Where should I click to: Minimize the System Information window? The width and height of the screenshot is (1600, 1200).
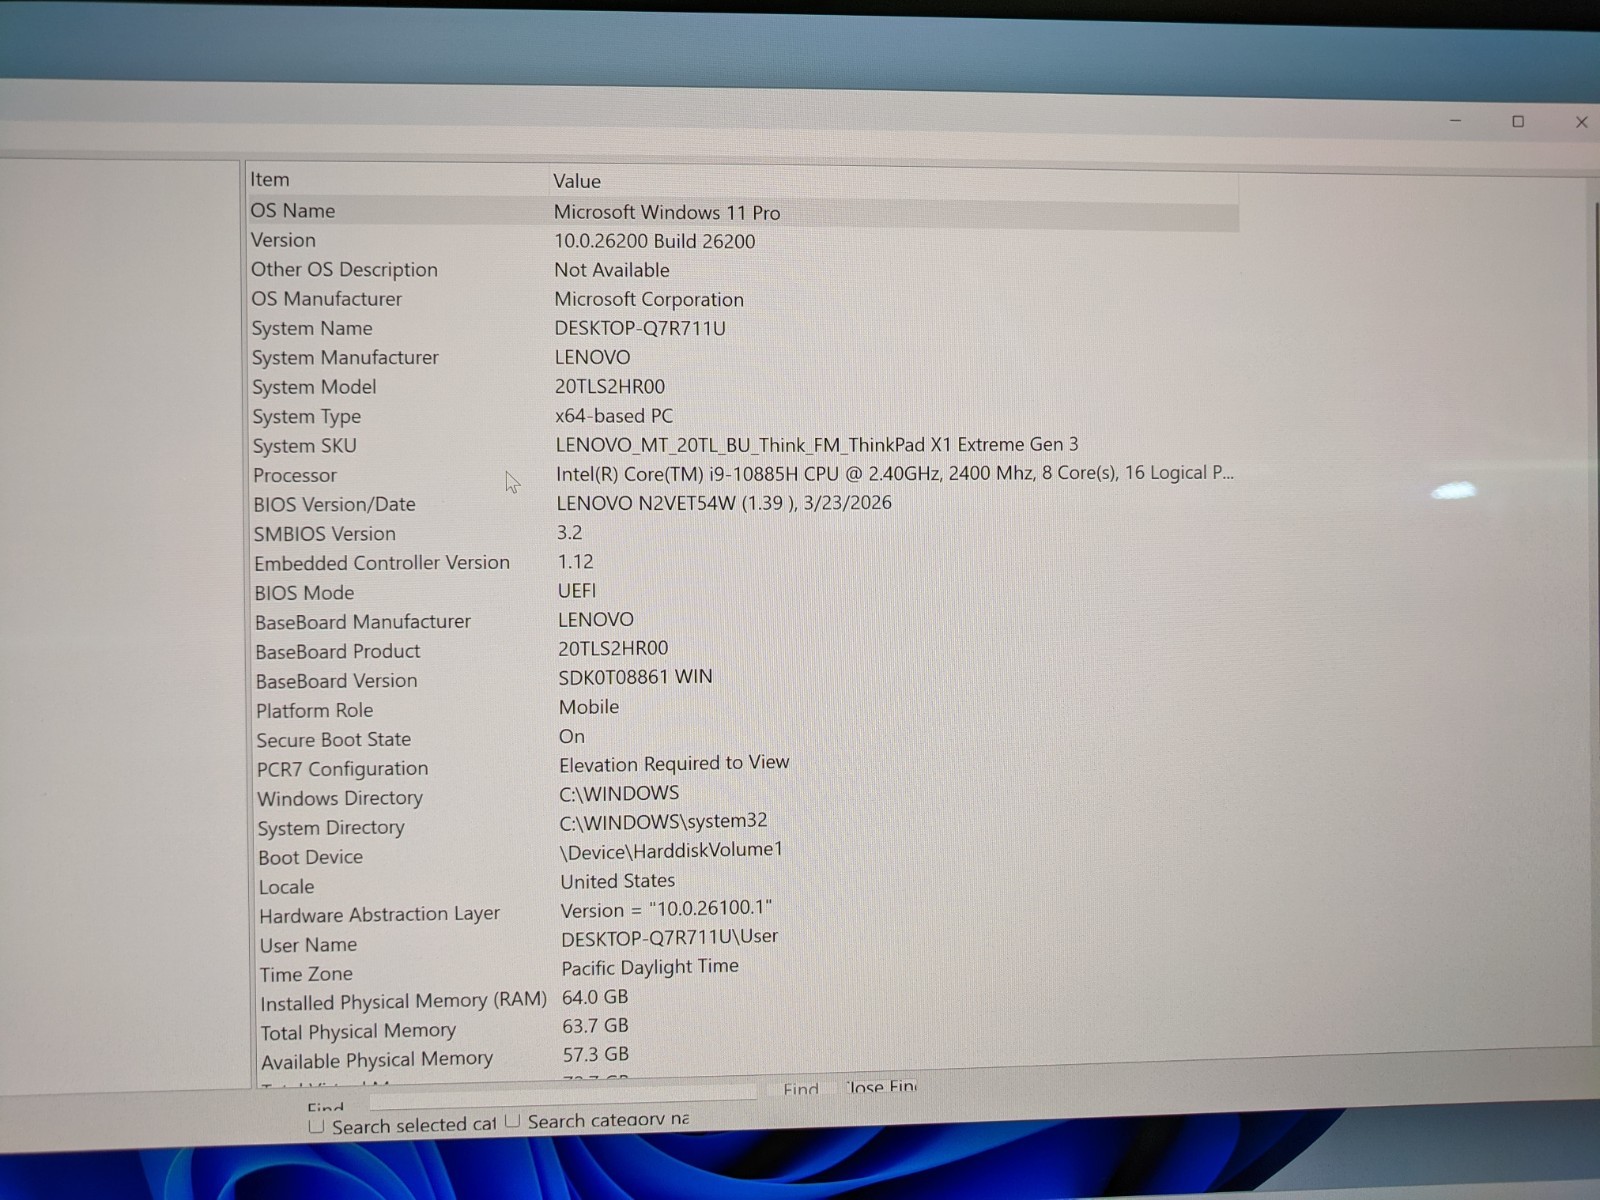[1456, 121]
